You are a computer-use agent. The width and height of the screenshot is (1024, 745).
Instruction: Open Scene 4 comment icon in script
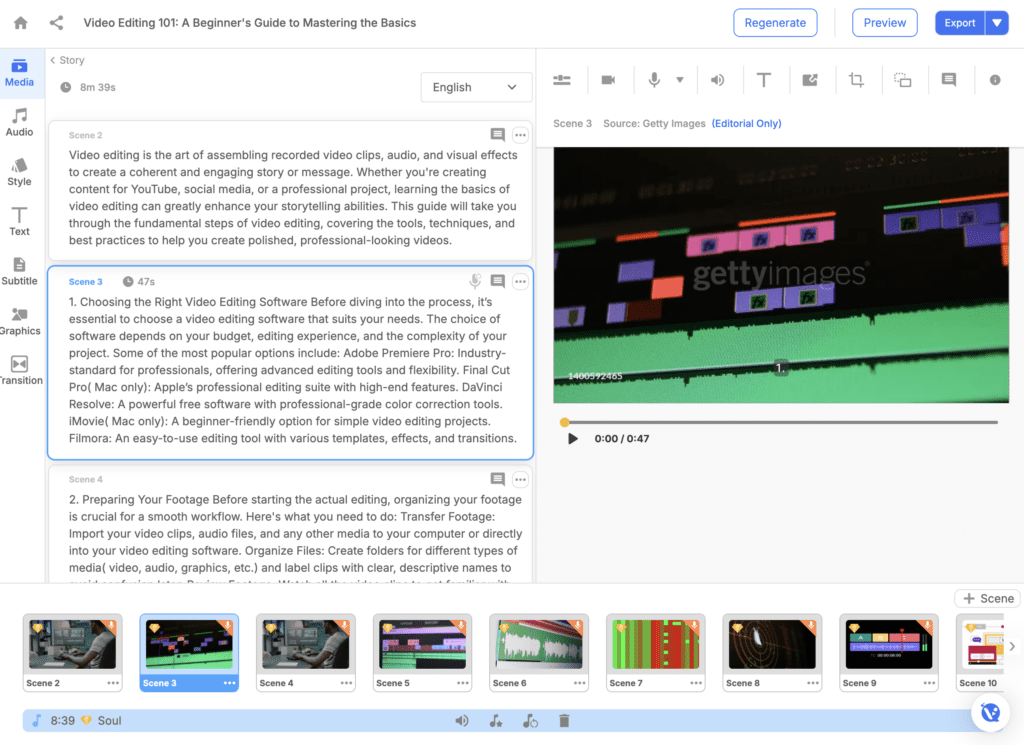click(x=498, y=479)
